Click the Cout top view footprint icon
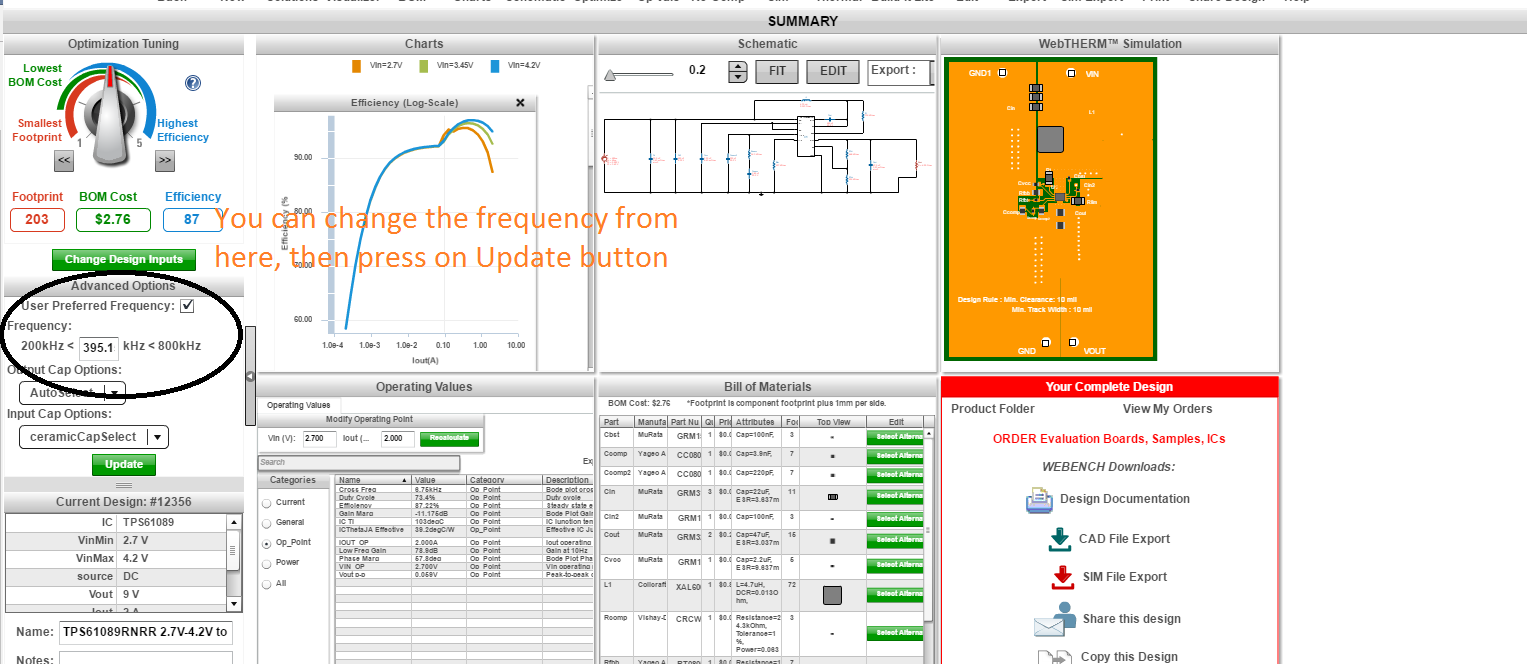The width and height of the screenshot is (1527, 664). pyautogui.click(x=832, y=540)
